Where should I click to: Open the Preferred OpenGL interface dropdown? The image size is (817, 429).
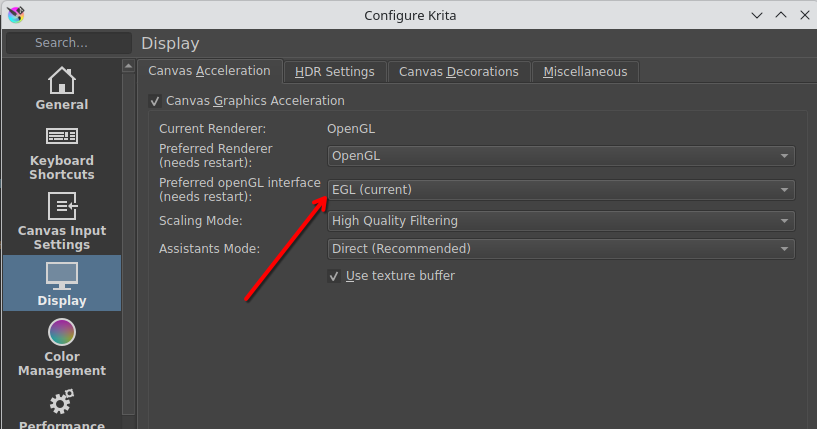pos(561,190)
